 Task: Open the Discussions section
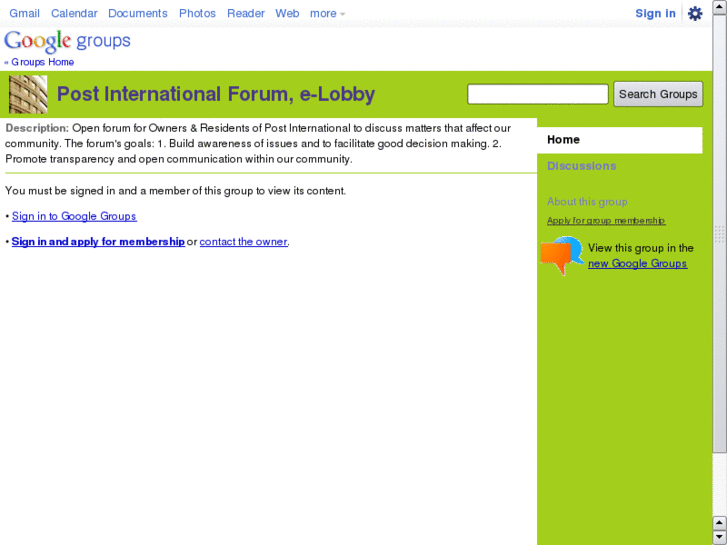click(x=581, y=166)
